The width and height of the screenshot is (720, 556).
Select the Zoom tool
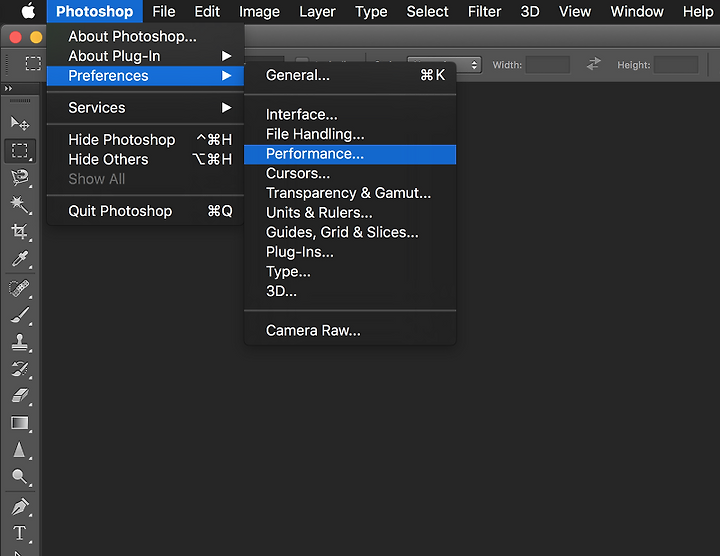20,477
